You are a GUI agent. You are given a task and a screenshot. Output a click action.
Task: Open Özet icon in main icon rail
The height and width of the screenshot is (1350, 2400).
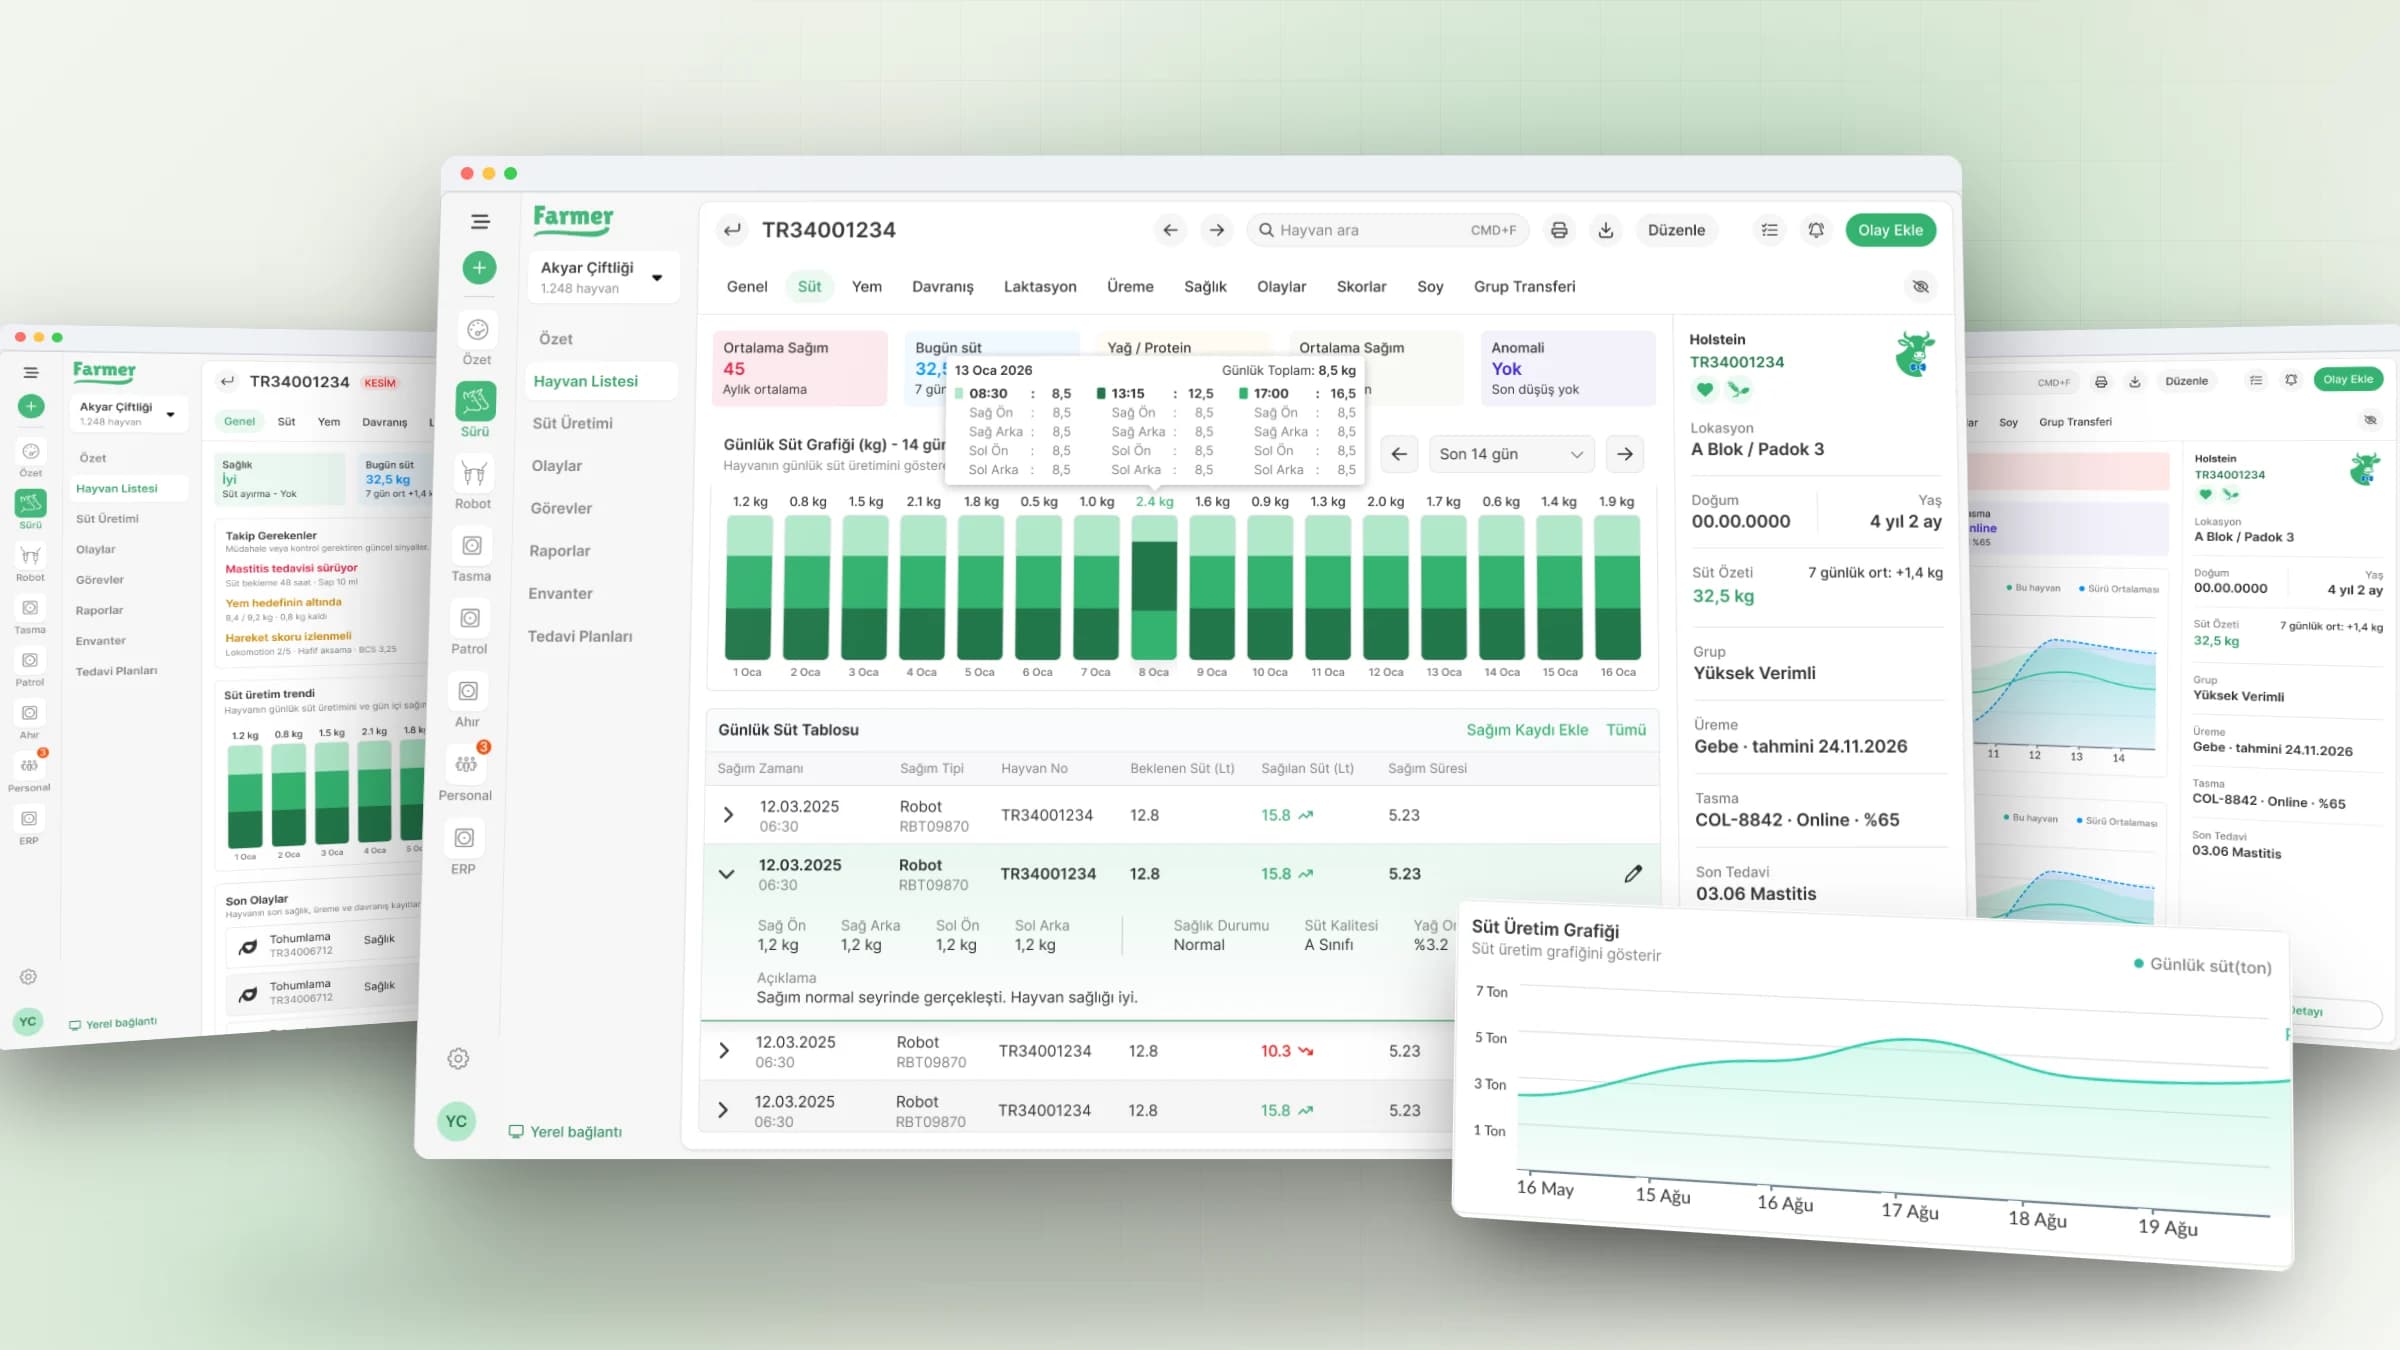[x=478, y=330]
